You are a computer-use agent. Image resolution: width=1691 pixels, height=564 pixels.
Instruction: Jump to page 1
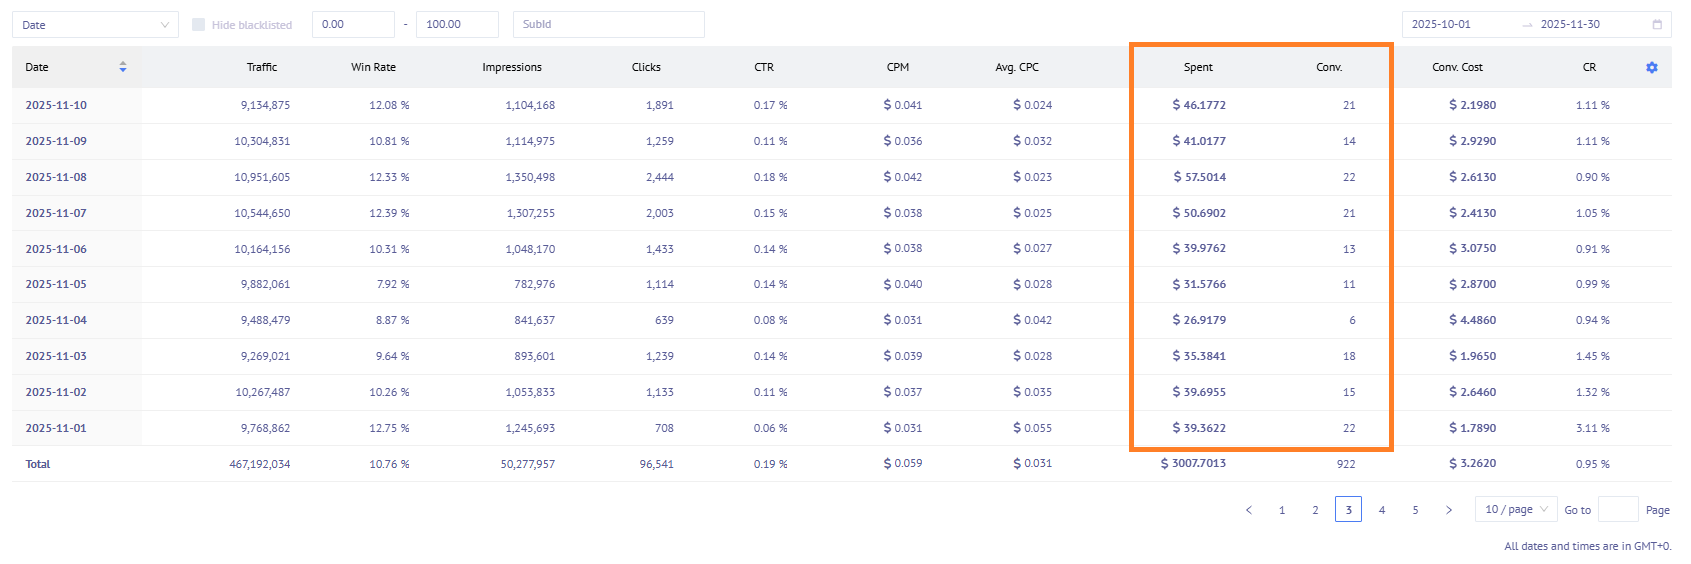point(1282,510)
